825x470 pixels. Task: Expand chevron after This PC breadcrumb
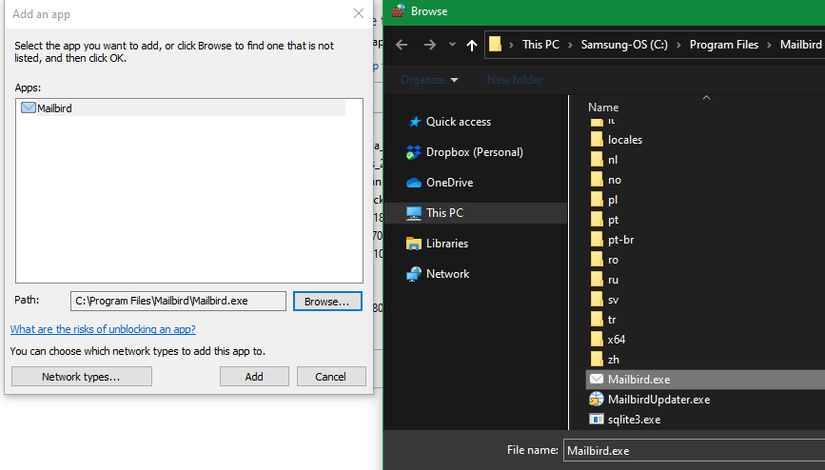570,45
